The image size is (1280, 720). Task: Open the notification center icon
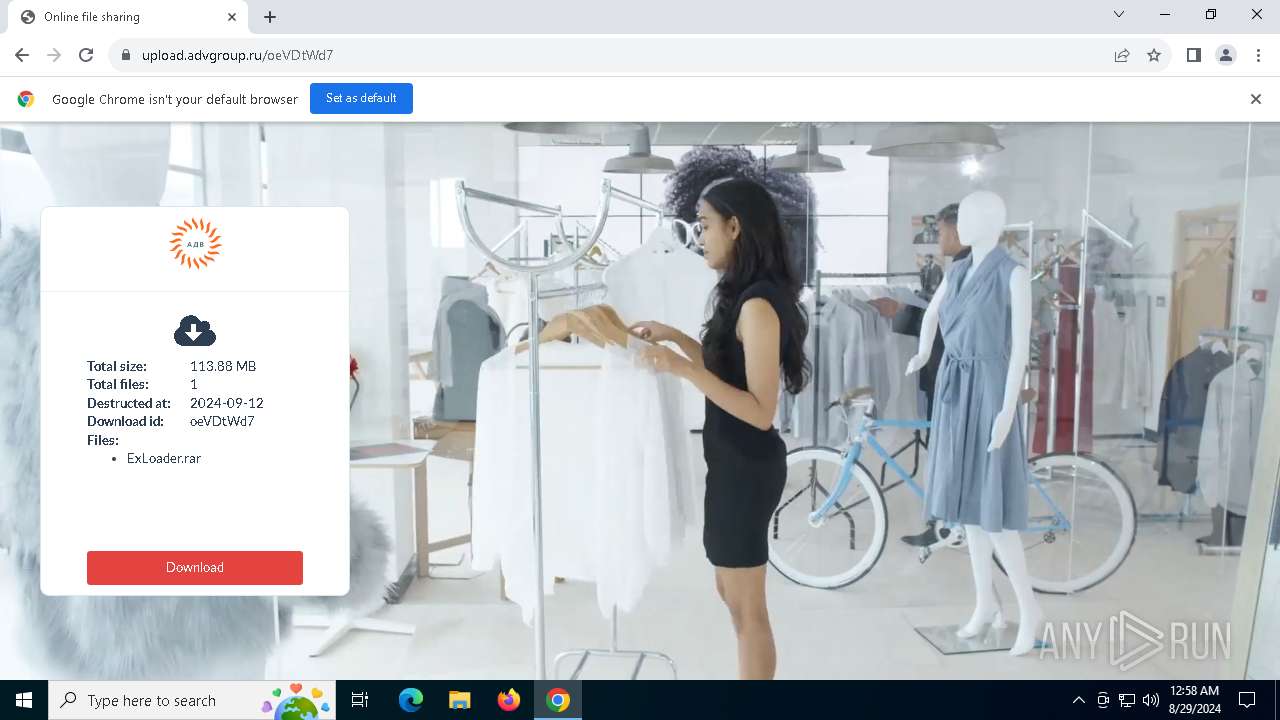point(1247,700)
